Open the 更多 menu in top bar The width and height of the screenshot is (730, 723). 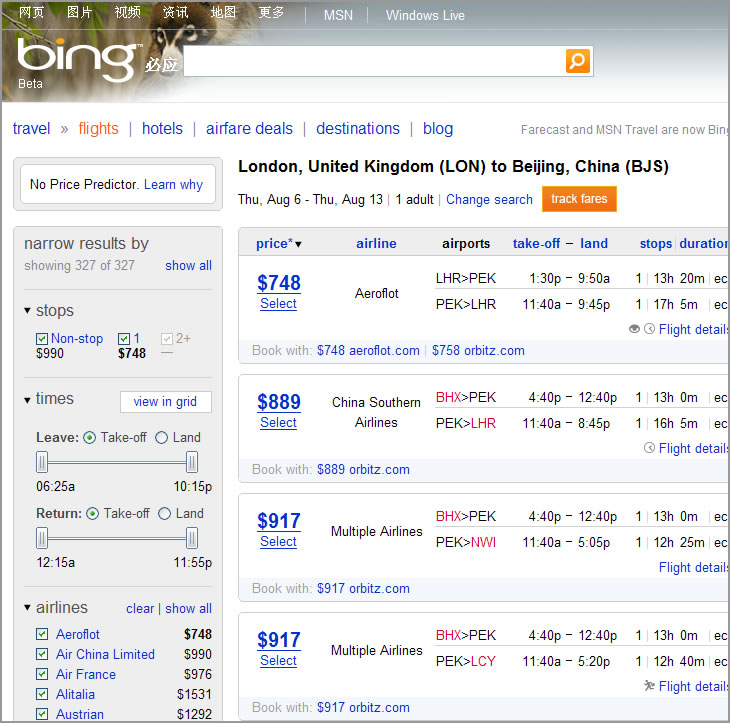pyautogui.click(x=271, y=12)
